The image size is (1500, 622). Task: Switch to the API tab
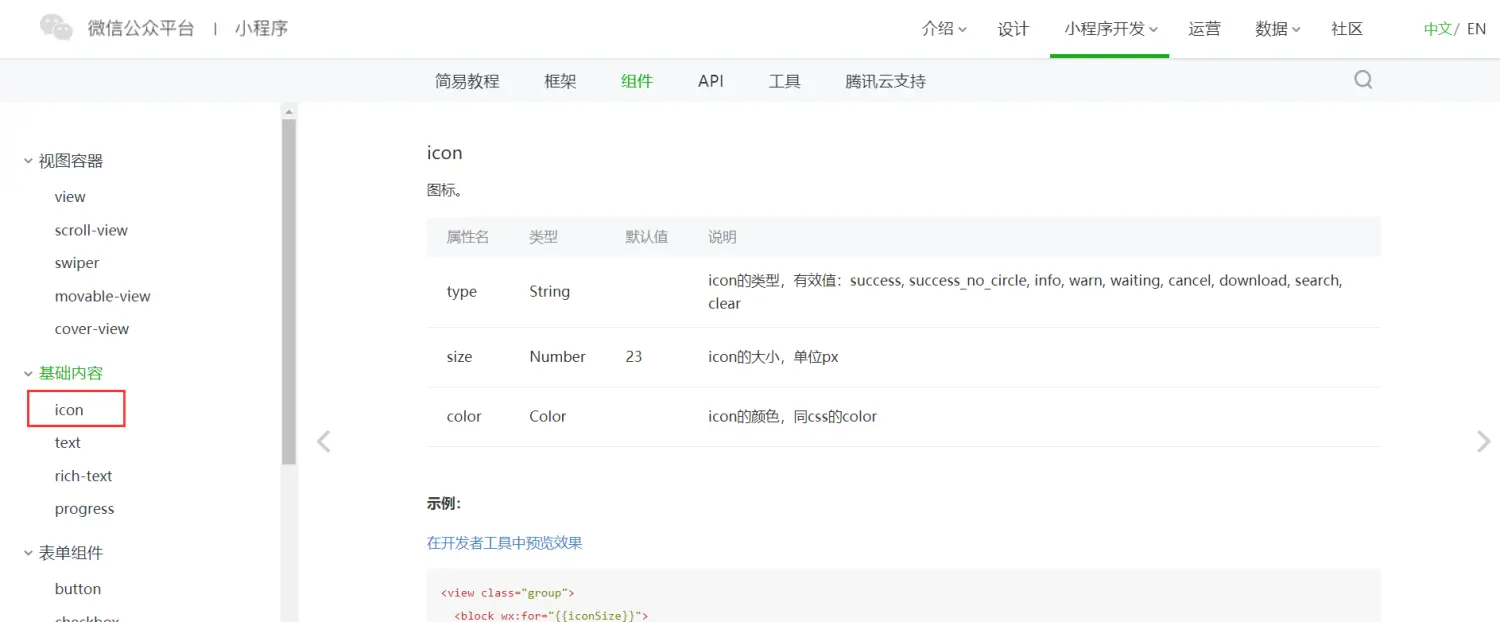pyautogui.click(x=710, y=81)
